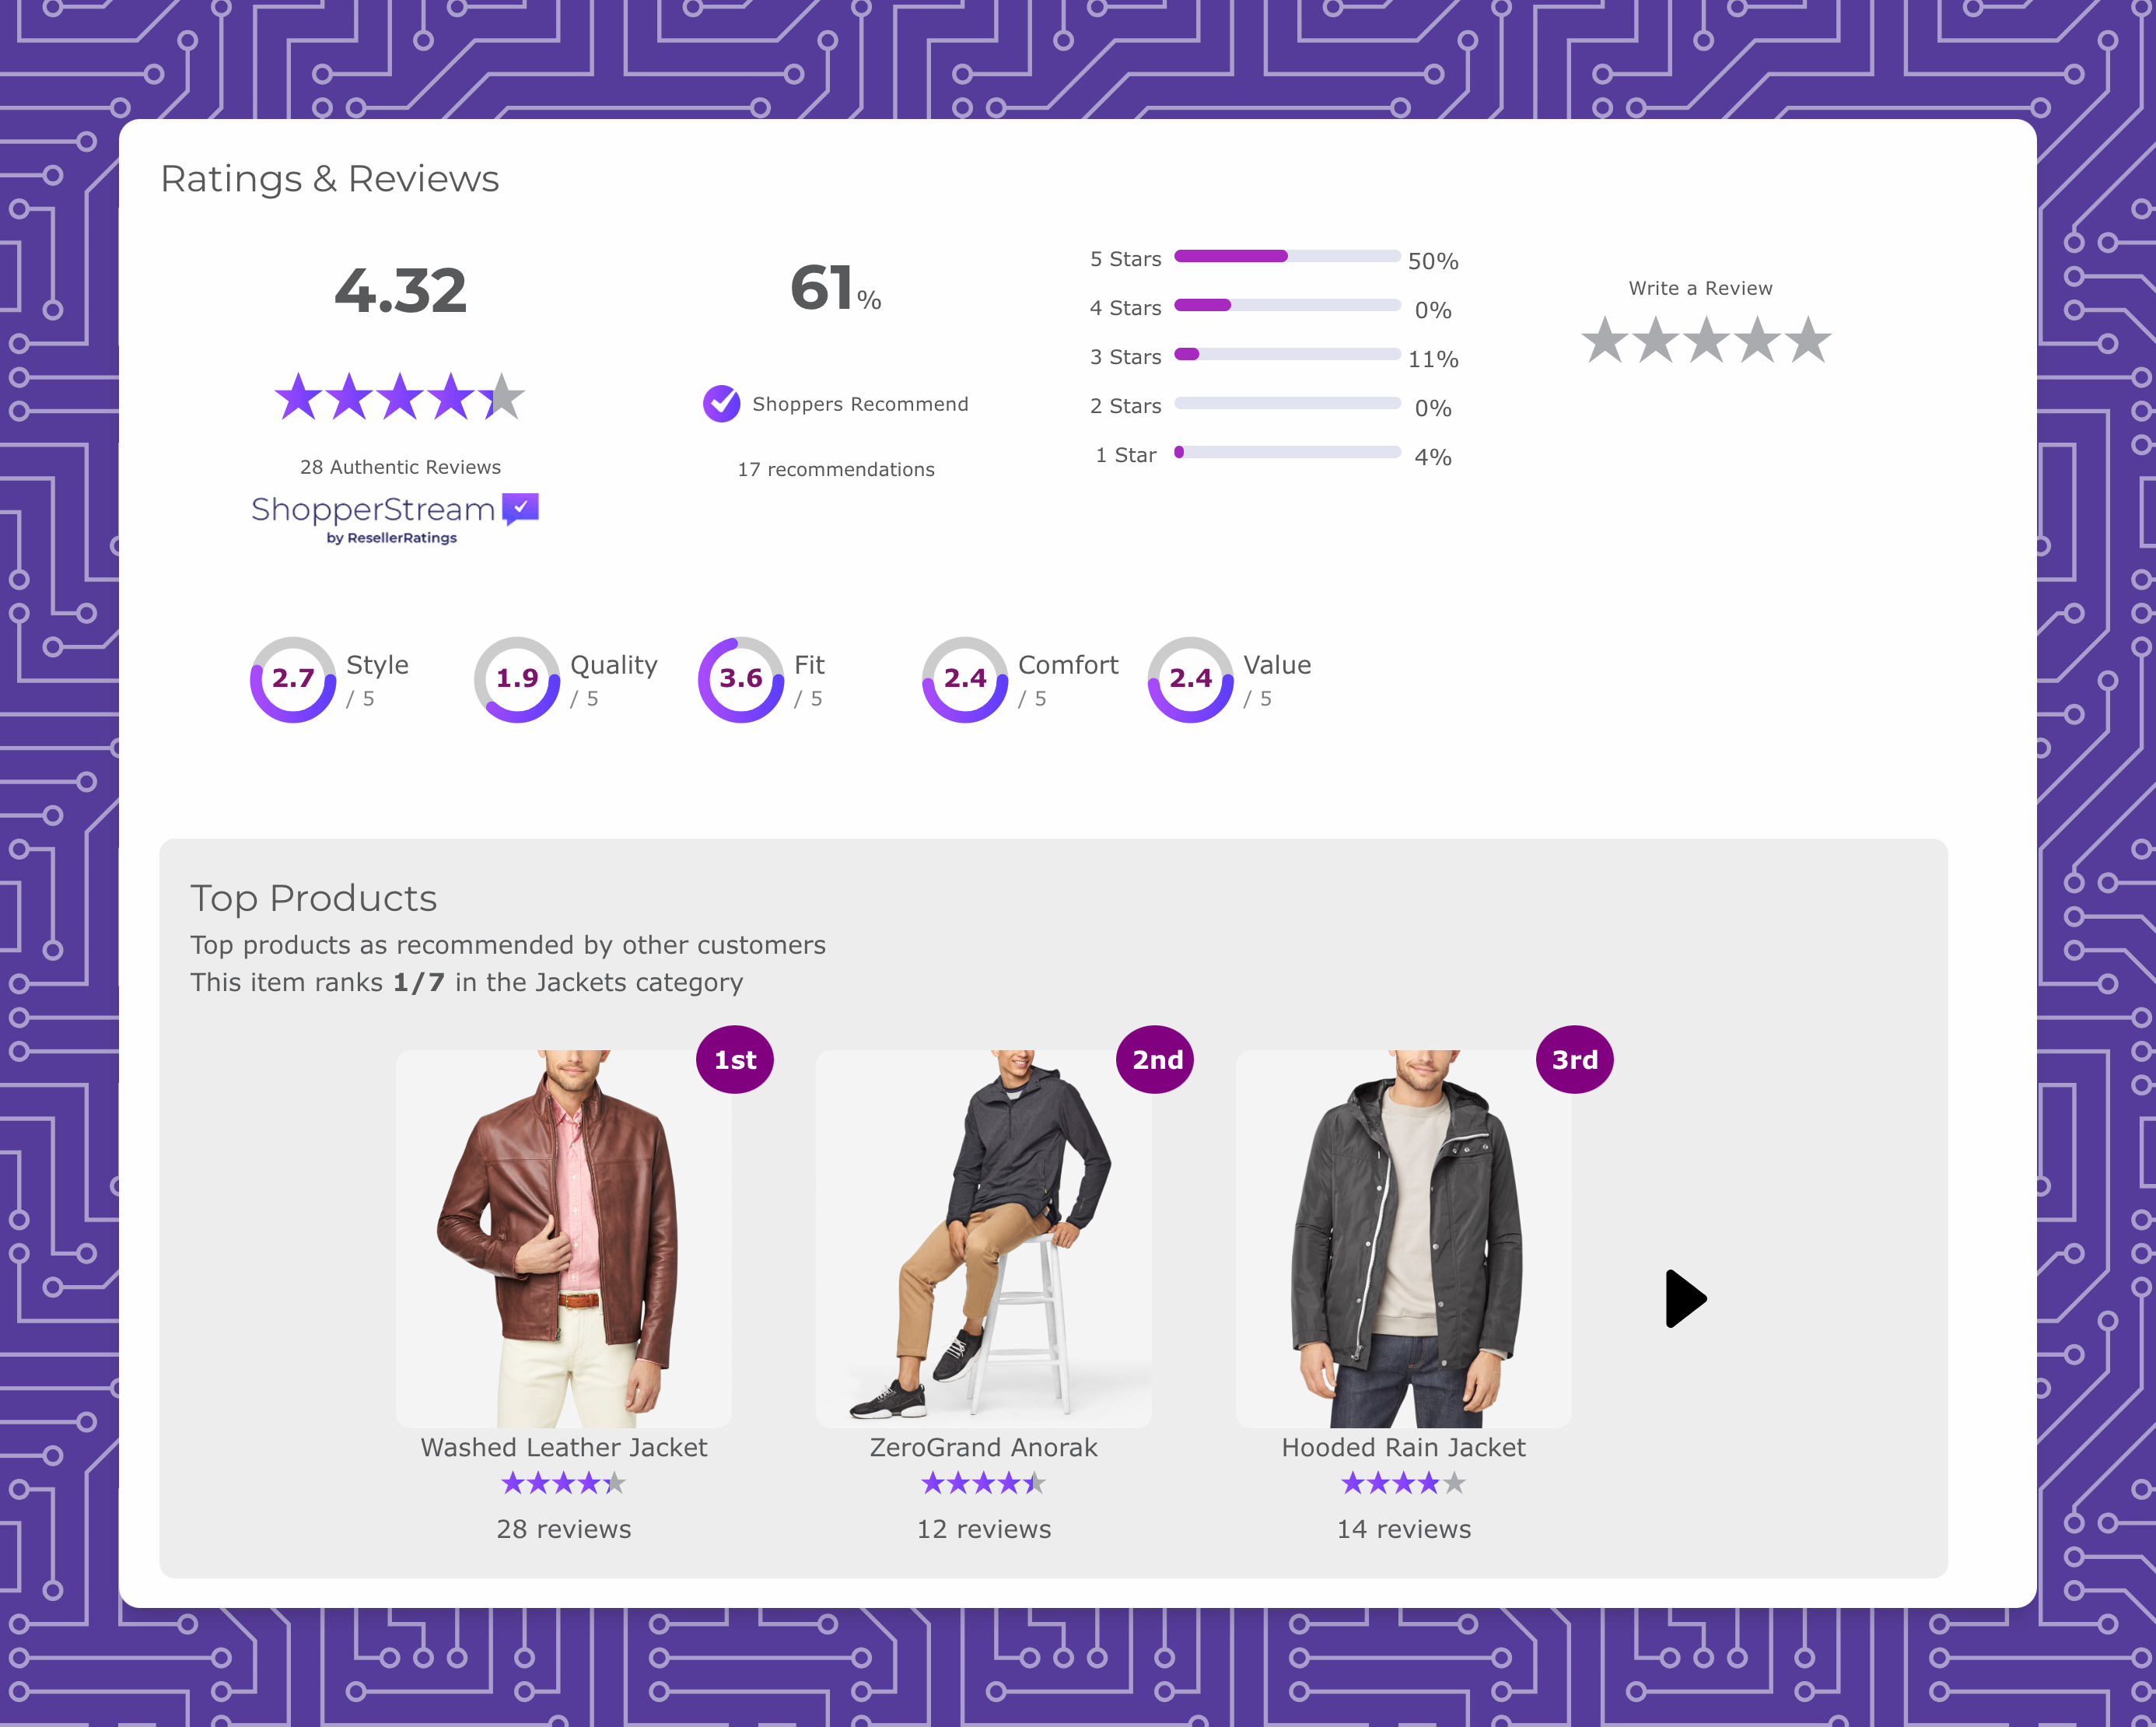Click the 1st rank badge
The image size is (2156, 1727).
click(735, 1060)
